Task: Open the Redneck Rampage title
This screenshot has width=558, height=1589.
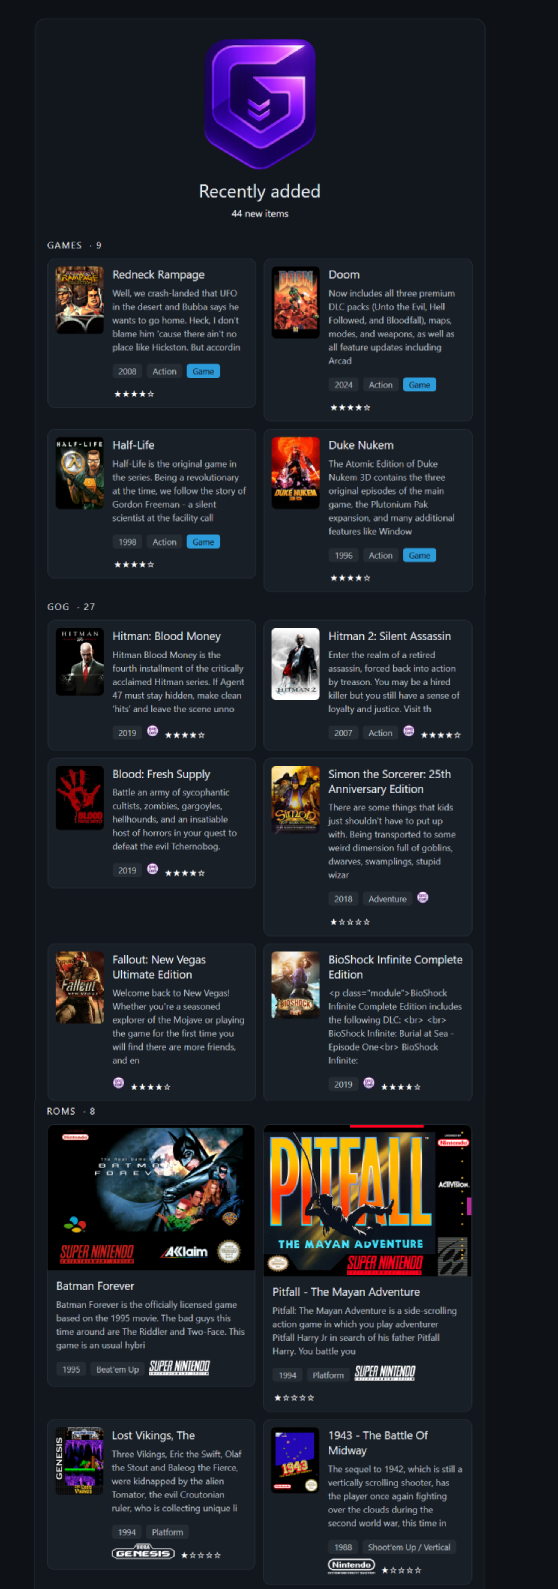Action: [x=158, y=275]
